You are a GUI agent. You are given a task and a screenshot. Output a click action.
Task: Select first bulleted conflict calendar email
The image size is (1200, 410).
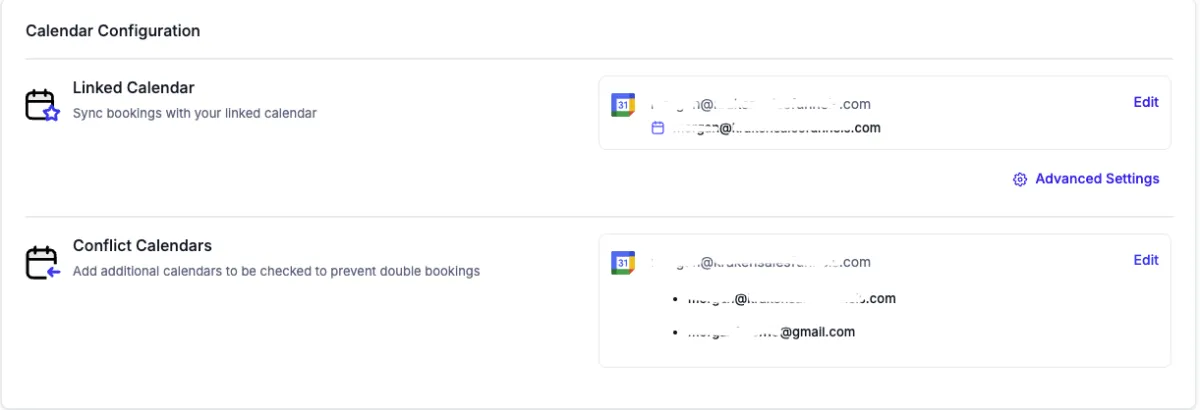[x=791, y=298]
